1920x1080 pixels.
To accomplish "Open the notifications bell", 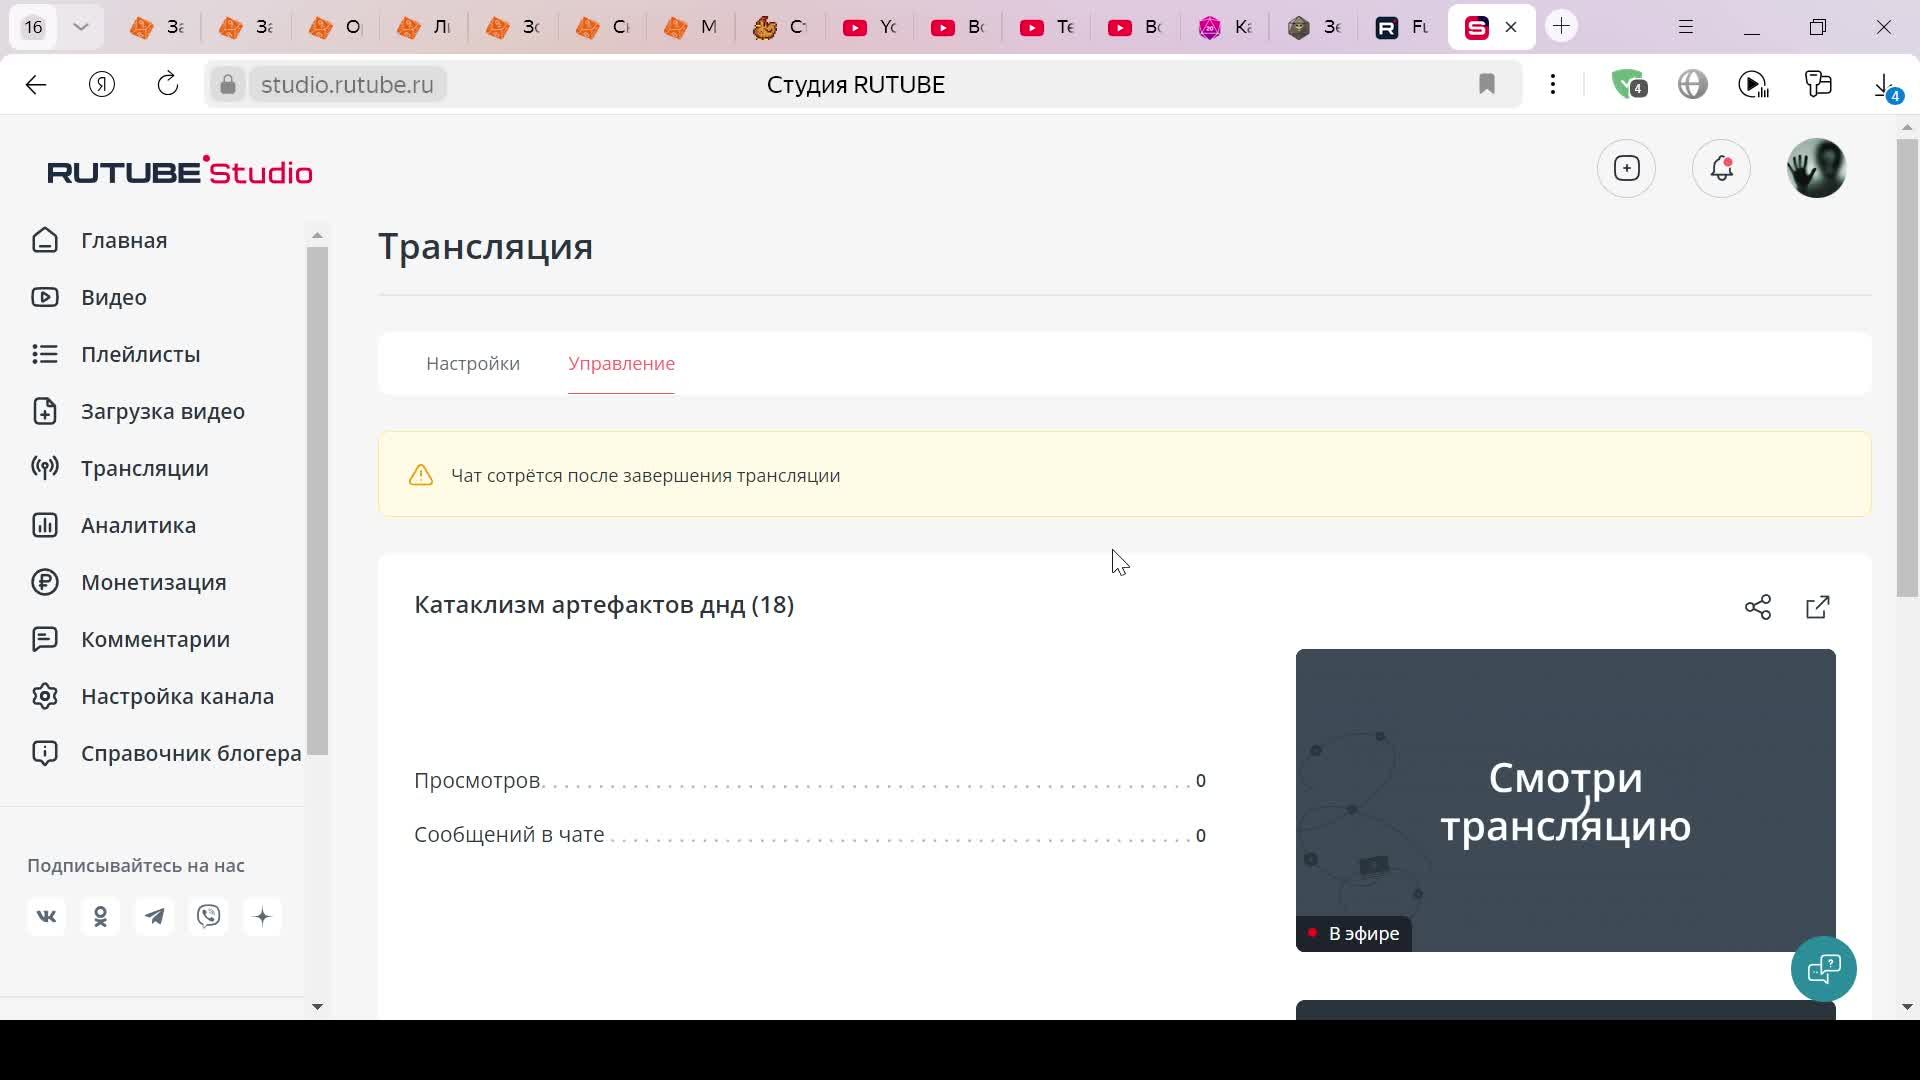I will point(1720,168).
